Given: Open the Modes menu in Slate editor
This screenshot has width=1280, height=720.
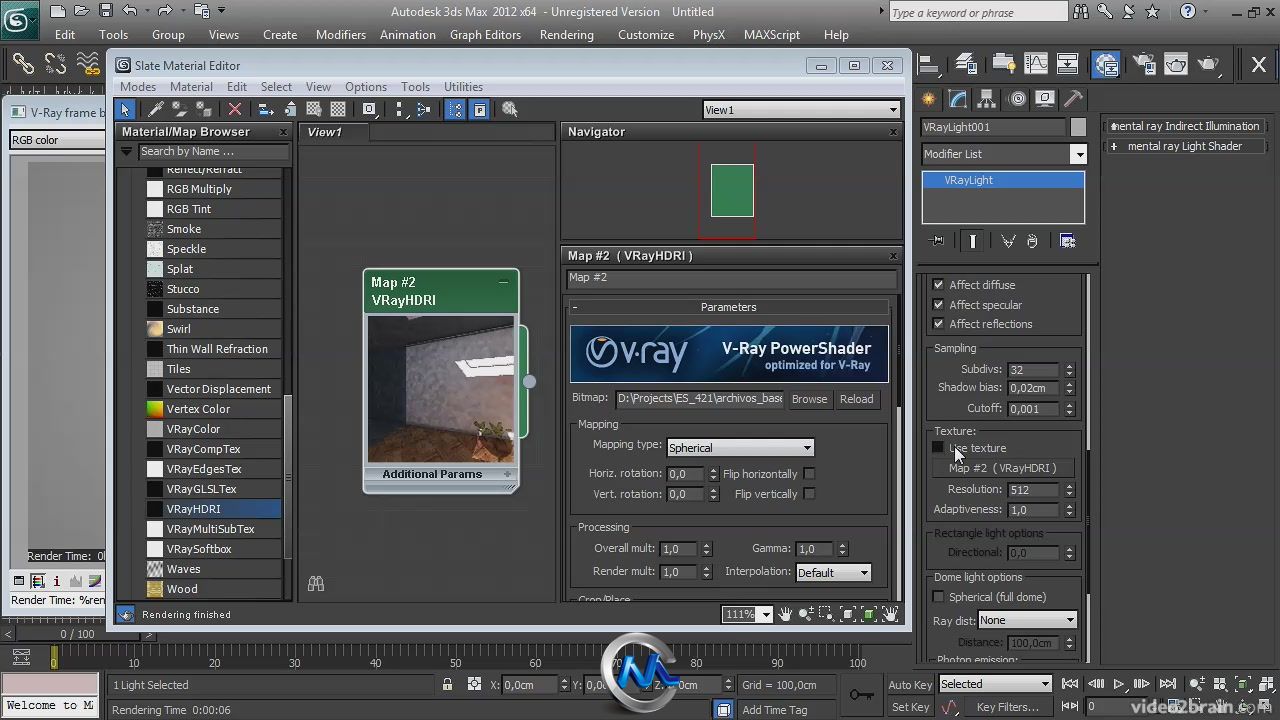Looking at the screenshot, I should click(137, 87).
